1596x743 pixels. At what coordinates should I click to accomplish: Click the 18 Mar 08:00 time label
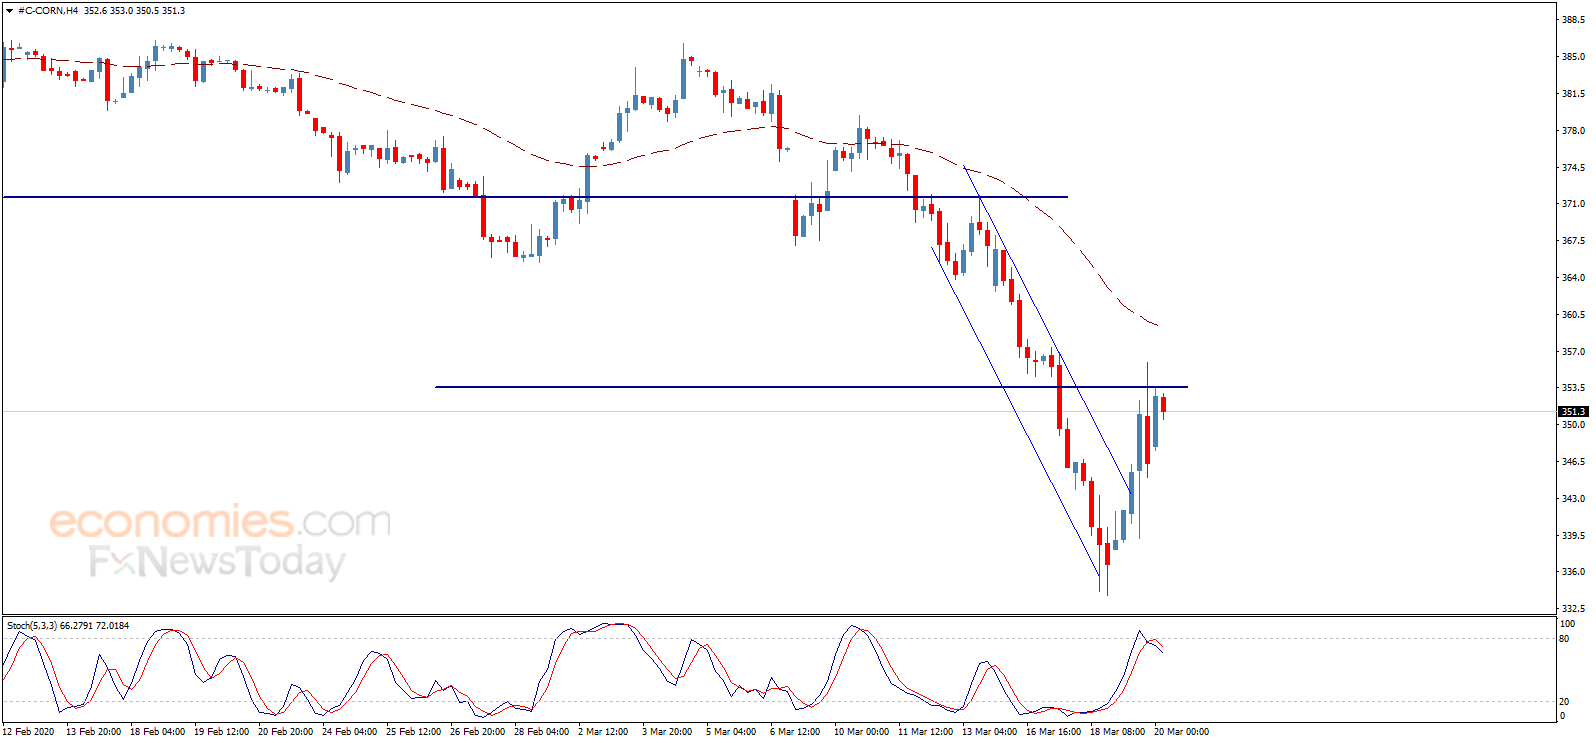point(1117,732)
